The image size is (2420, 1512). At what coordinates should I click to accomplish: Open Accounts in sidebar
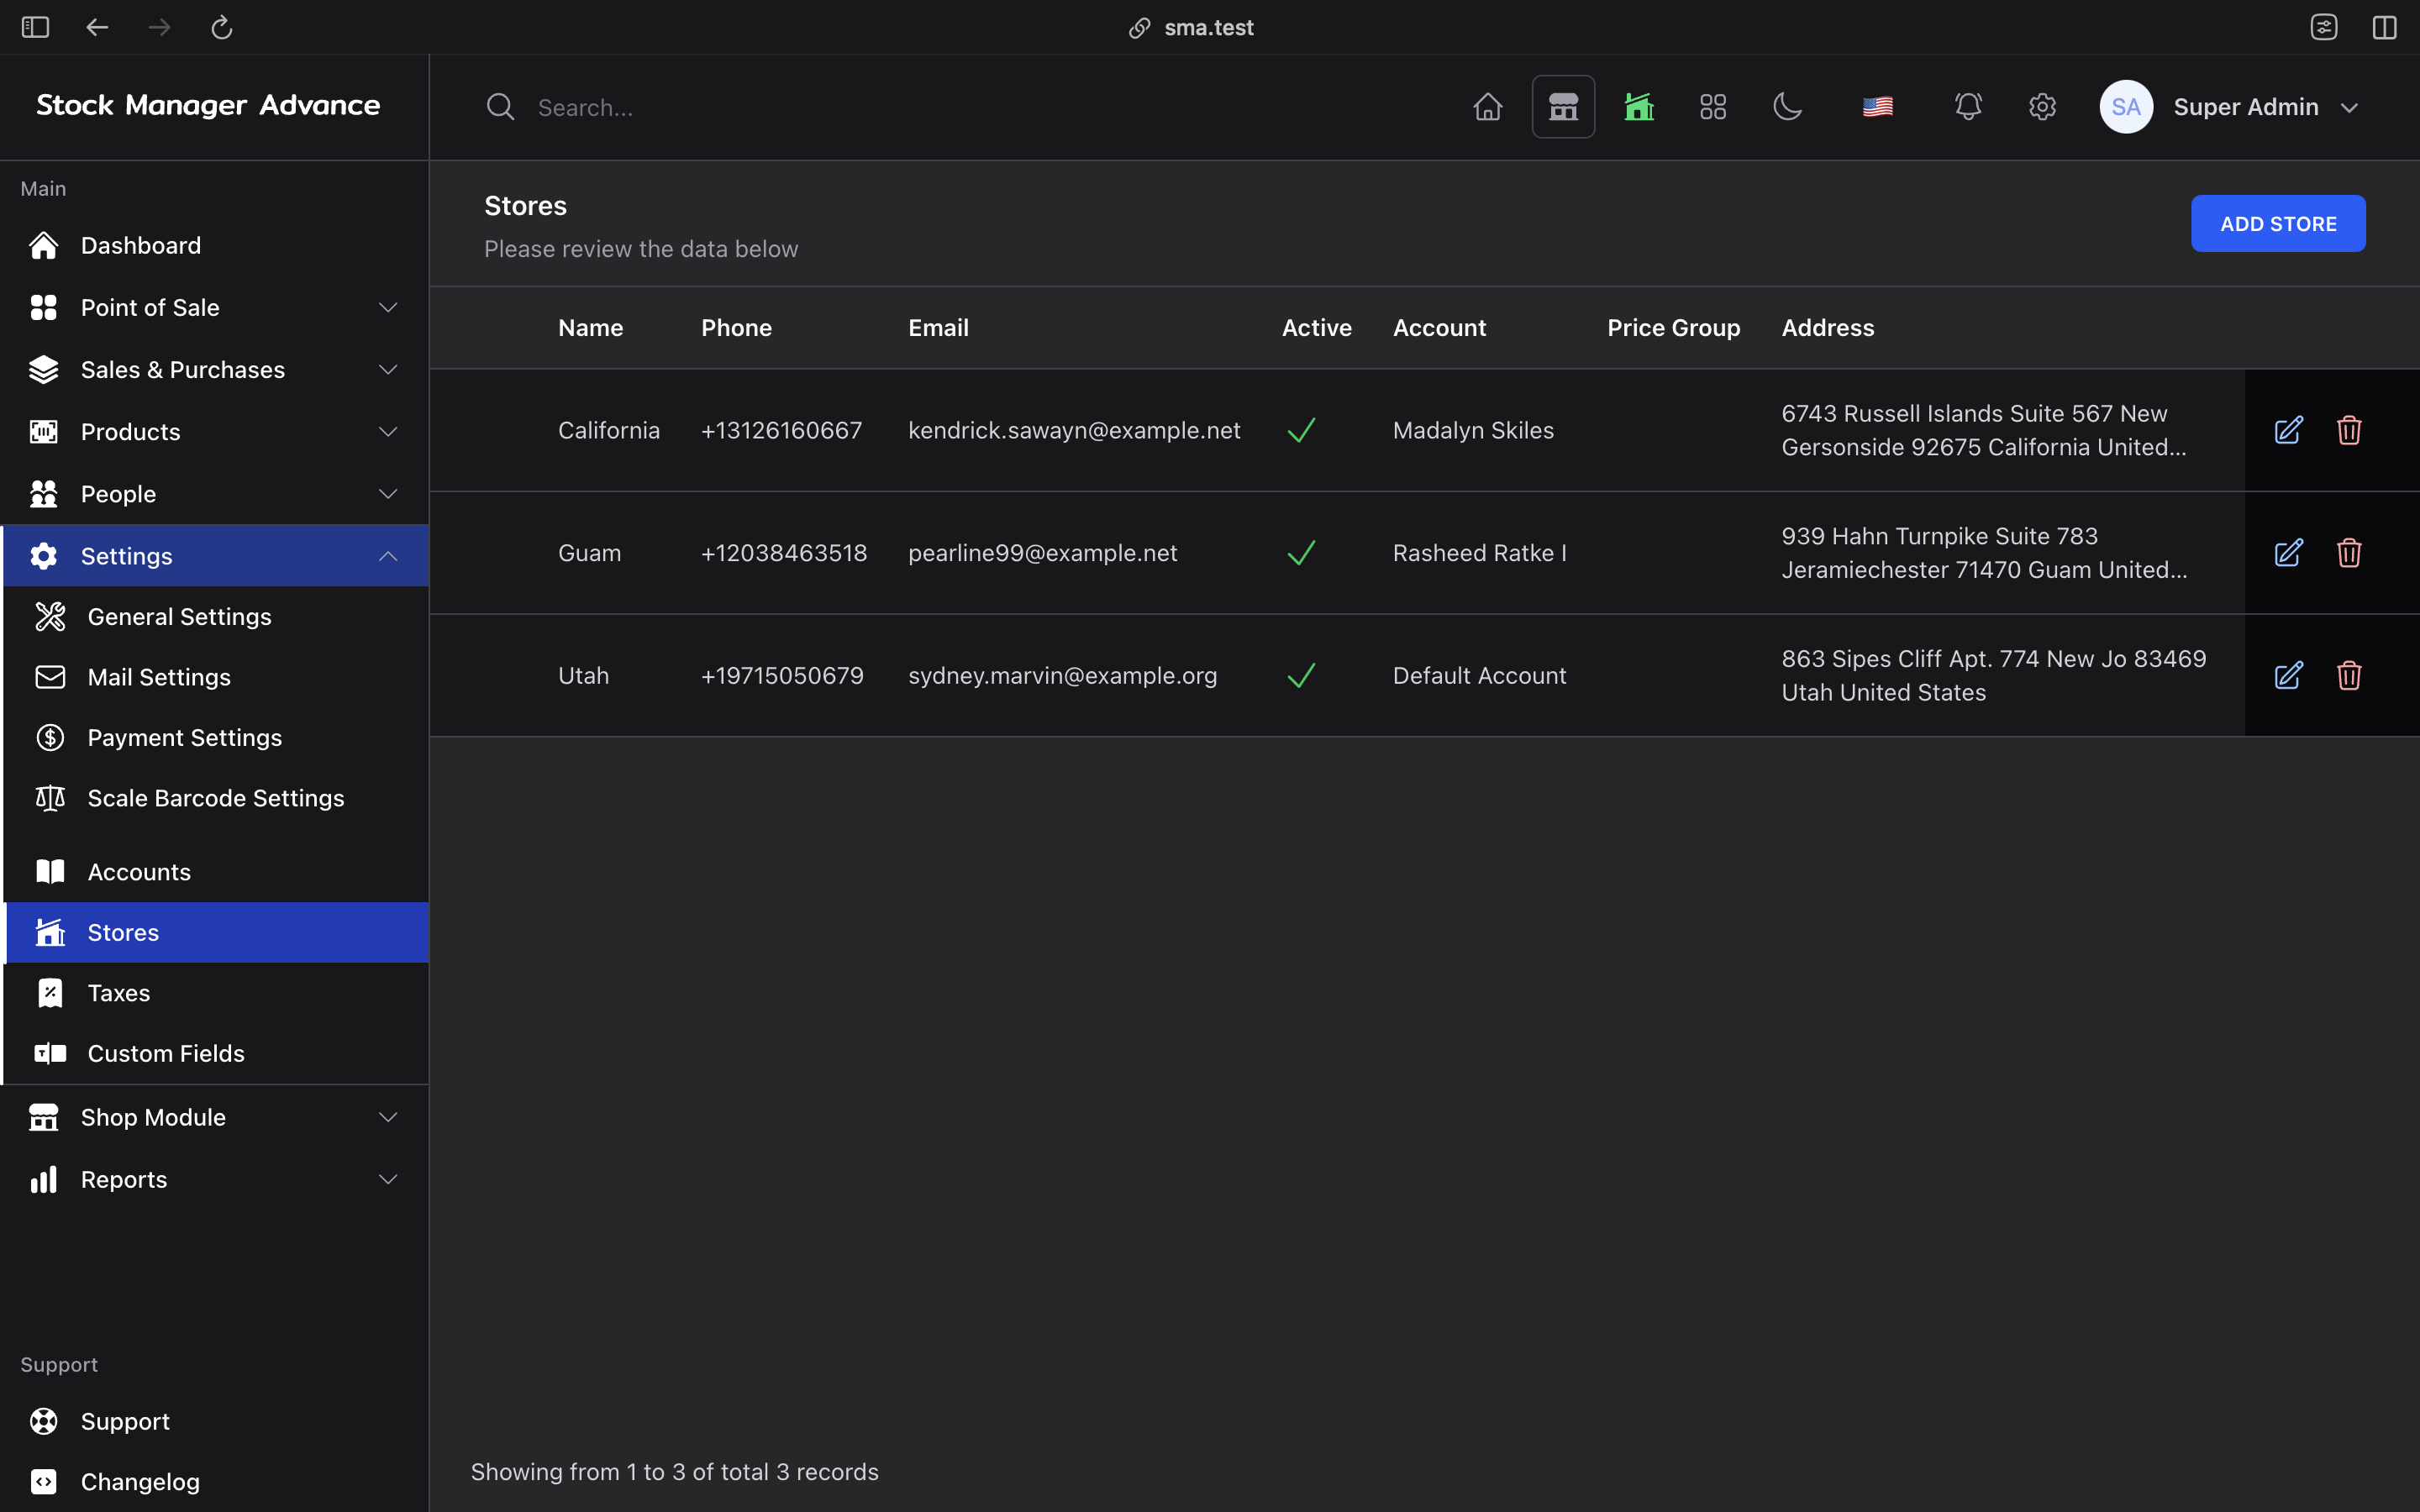(216, 872)
